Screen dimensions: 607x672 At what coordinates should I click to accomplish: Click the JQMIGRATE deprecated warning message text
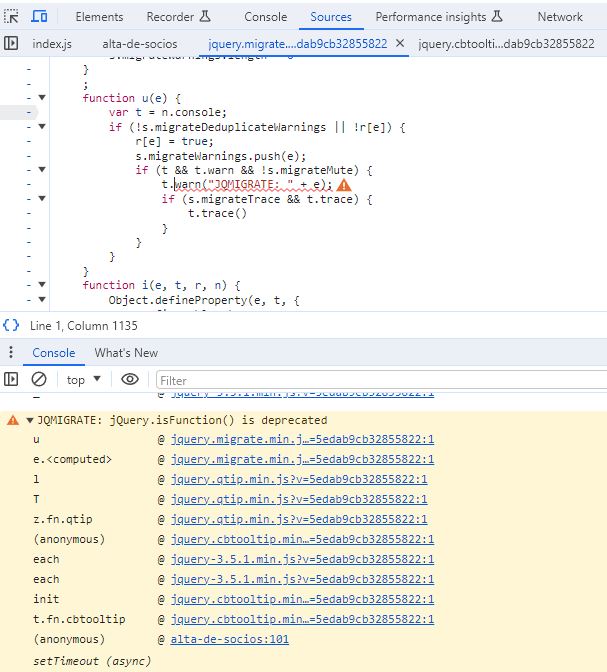[x=182, y=420]
